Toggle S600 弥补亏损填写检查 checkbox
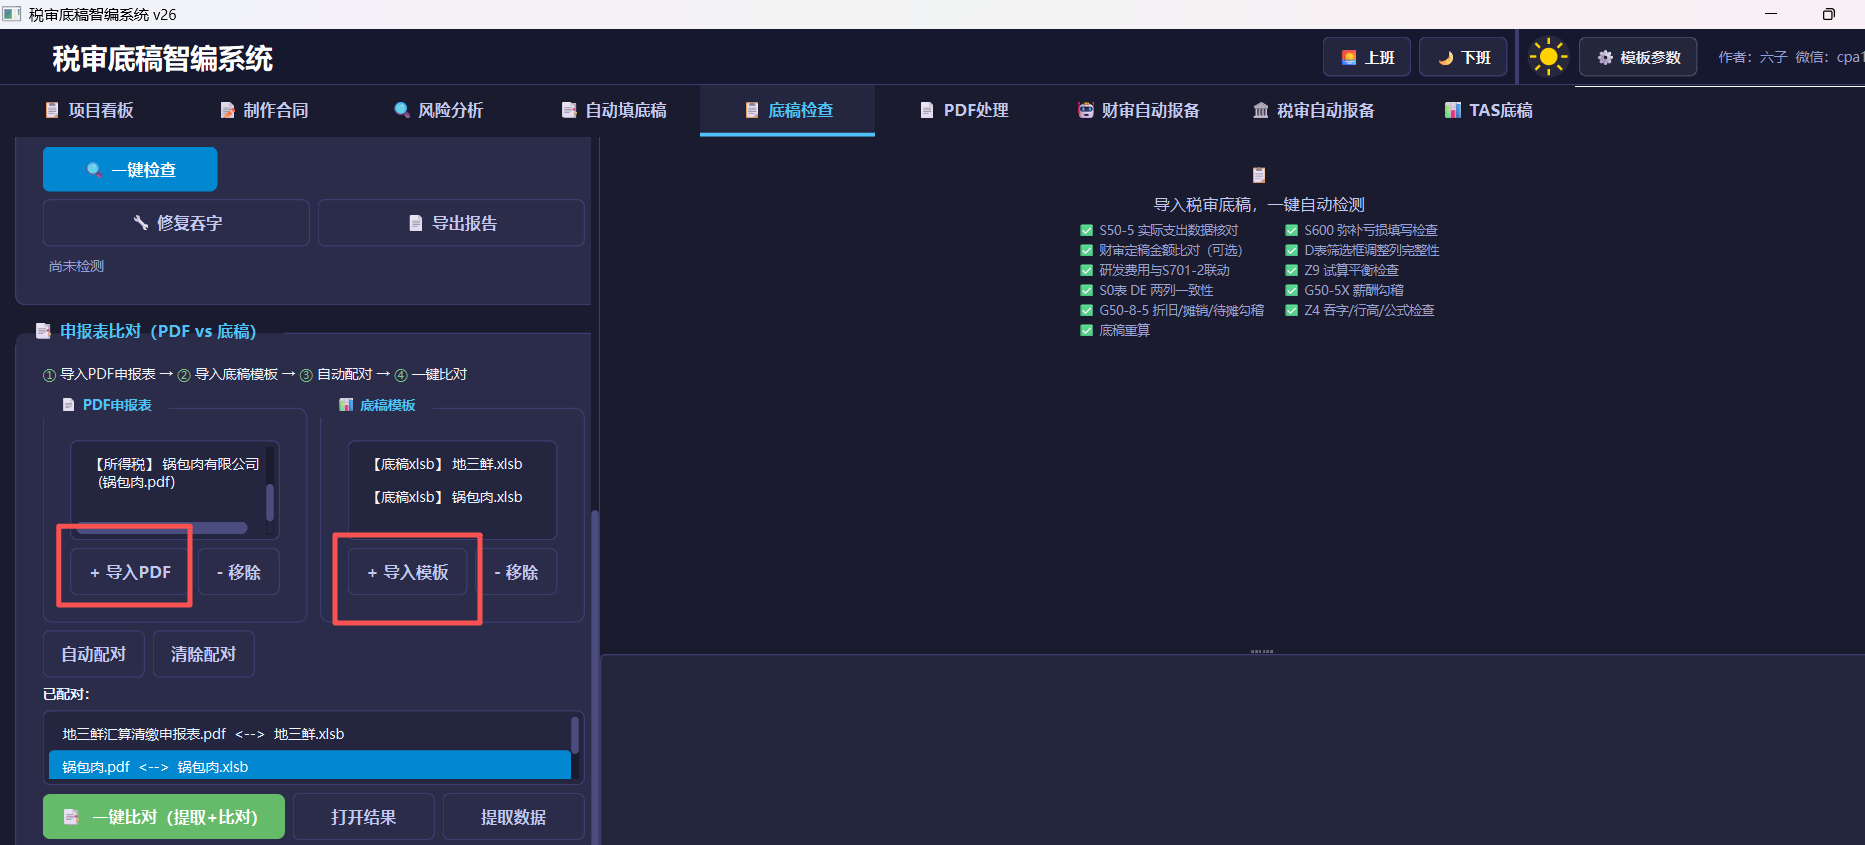Image resolution: width=1865 pixels, height=845 pixels. click(x=1291, y=230)
